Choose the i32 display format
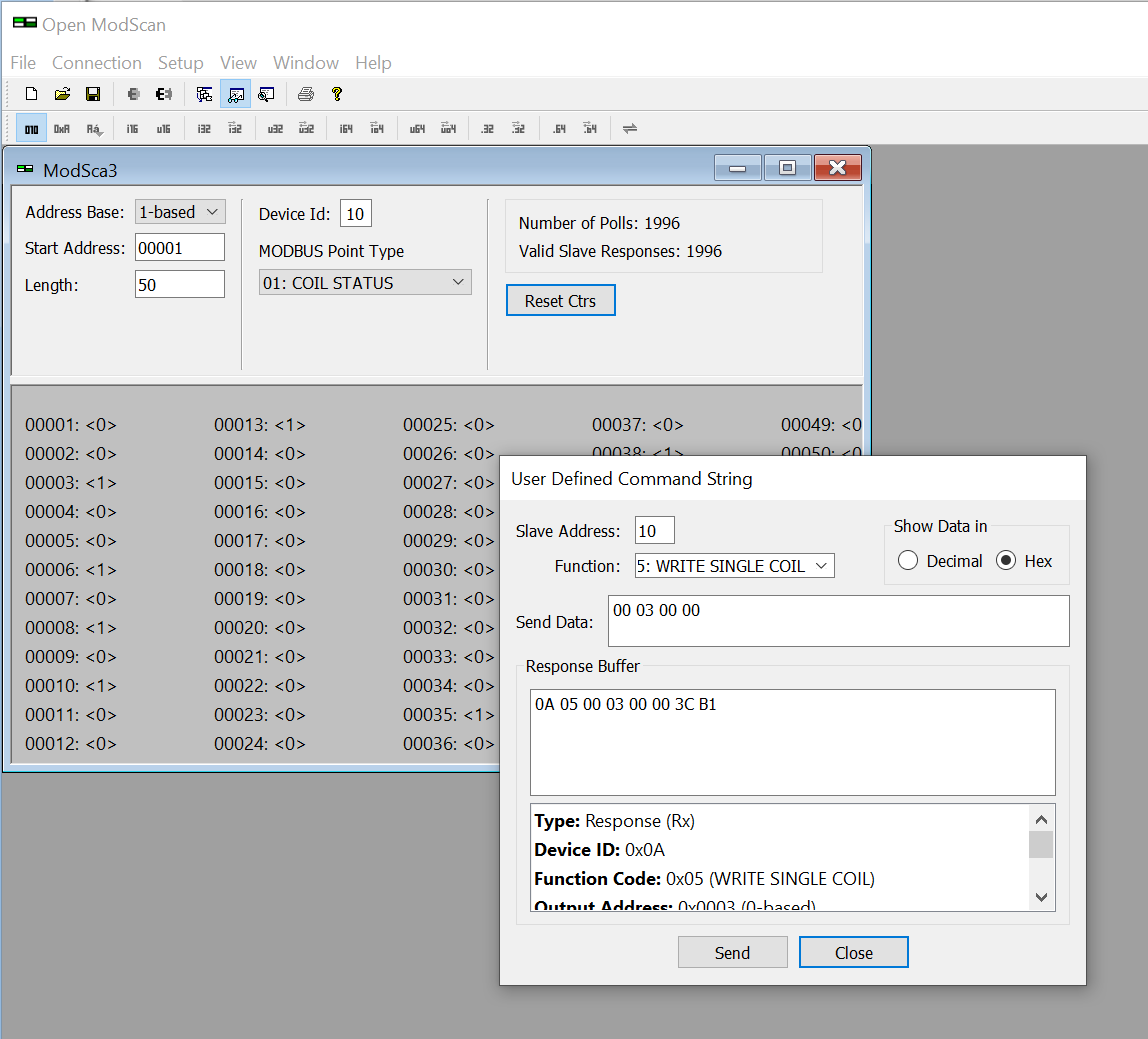 204,129
